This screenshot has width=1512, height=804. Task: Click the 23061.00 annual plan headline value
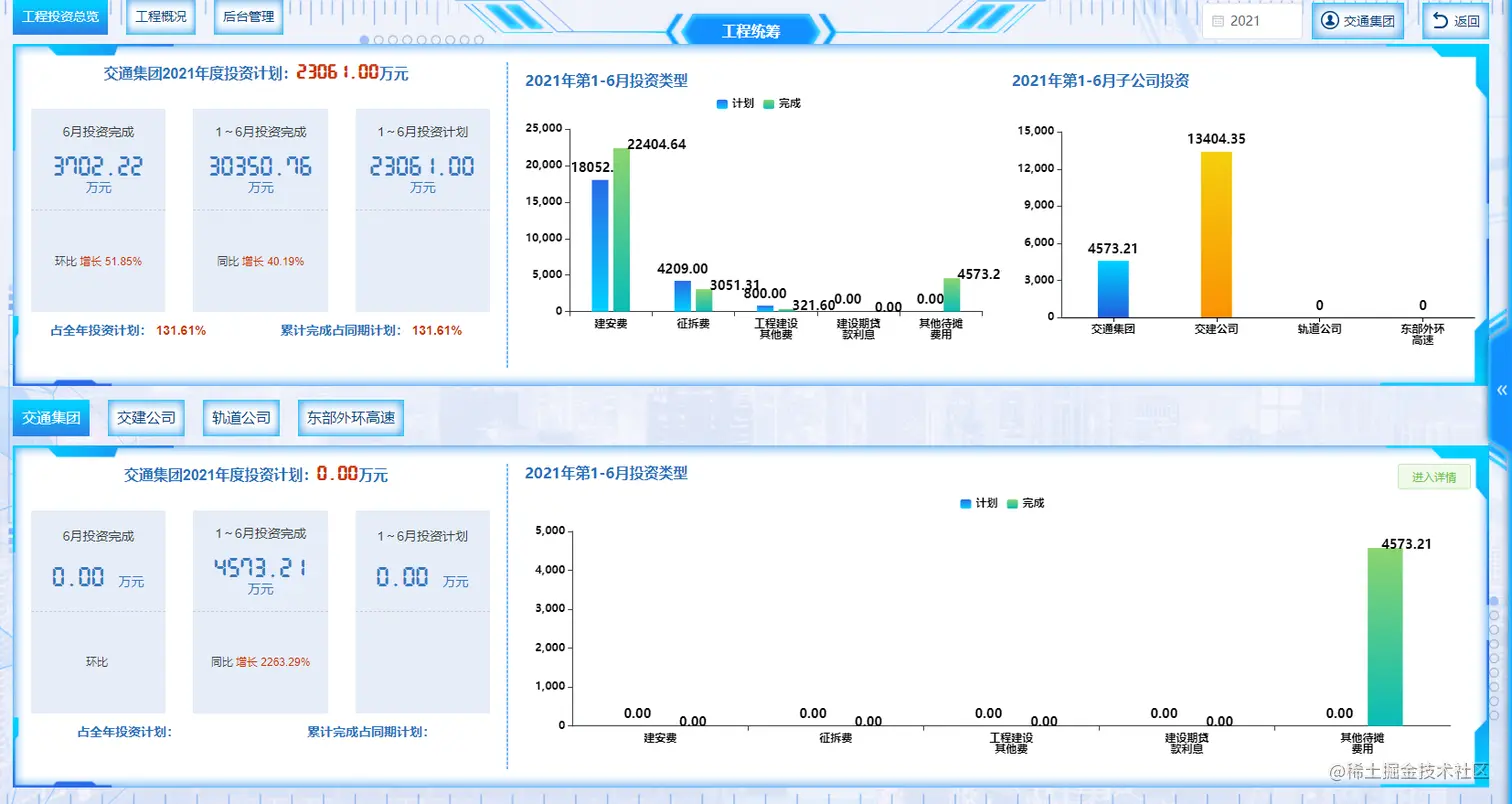click(x=337, y=72)
